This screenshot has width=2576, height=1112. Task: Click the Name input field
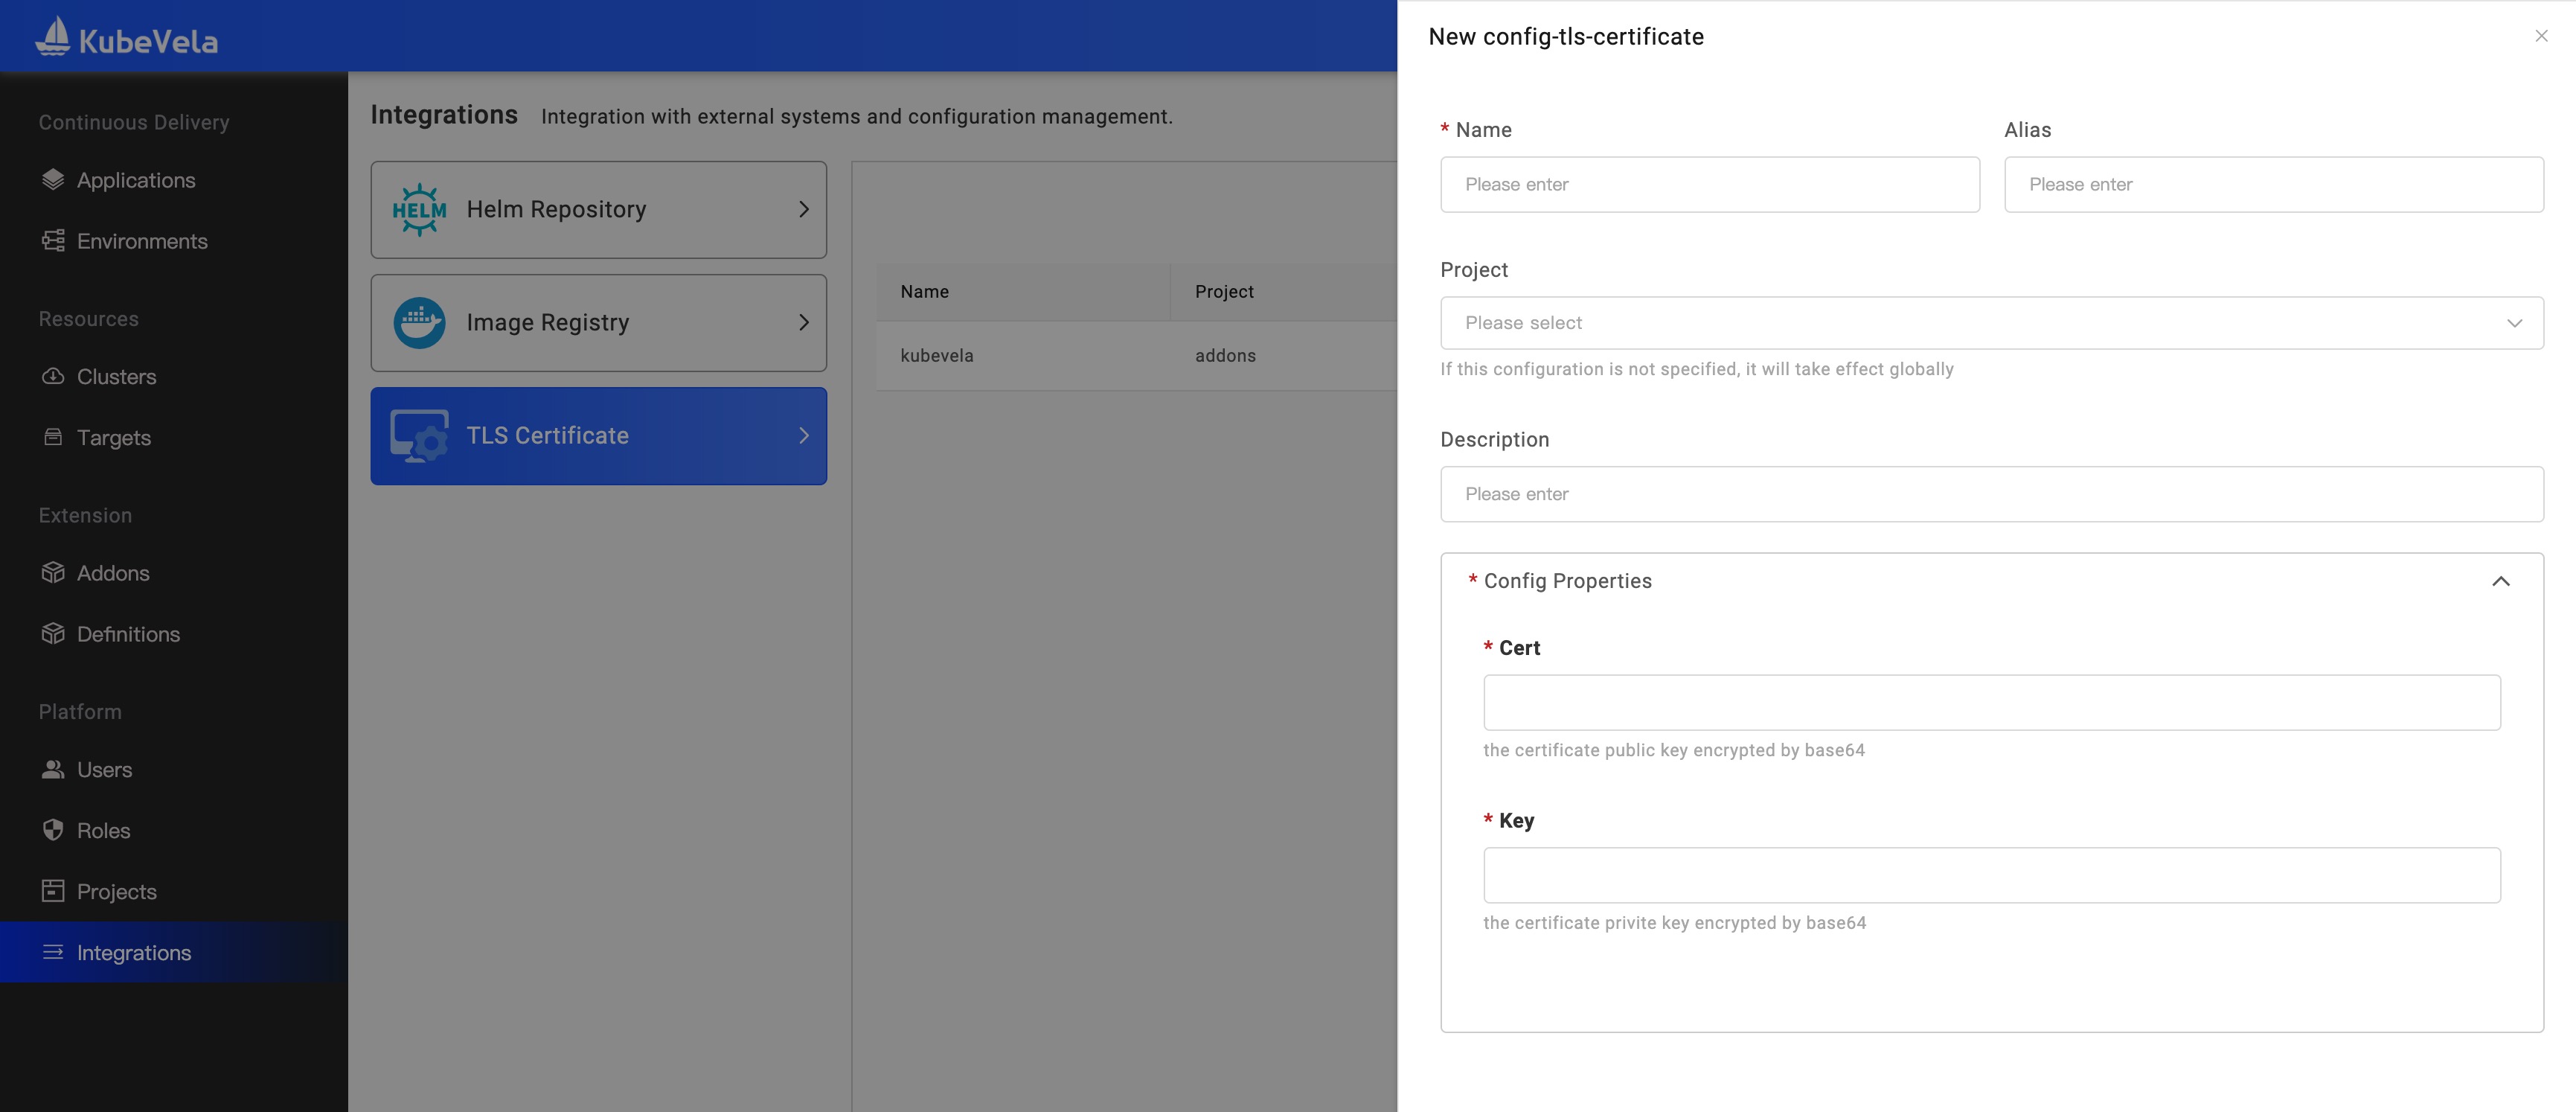(1709, 185)
